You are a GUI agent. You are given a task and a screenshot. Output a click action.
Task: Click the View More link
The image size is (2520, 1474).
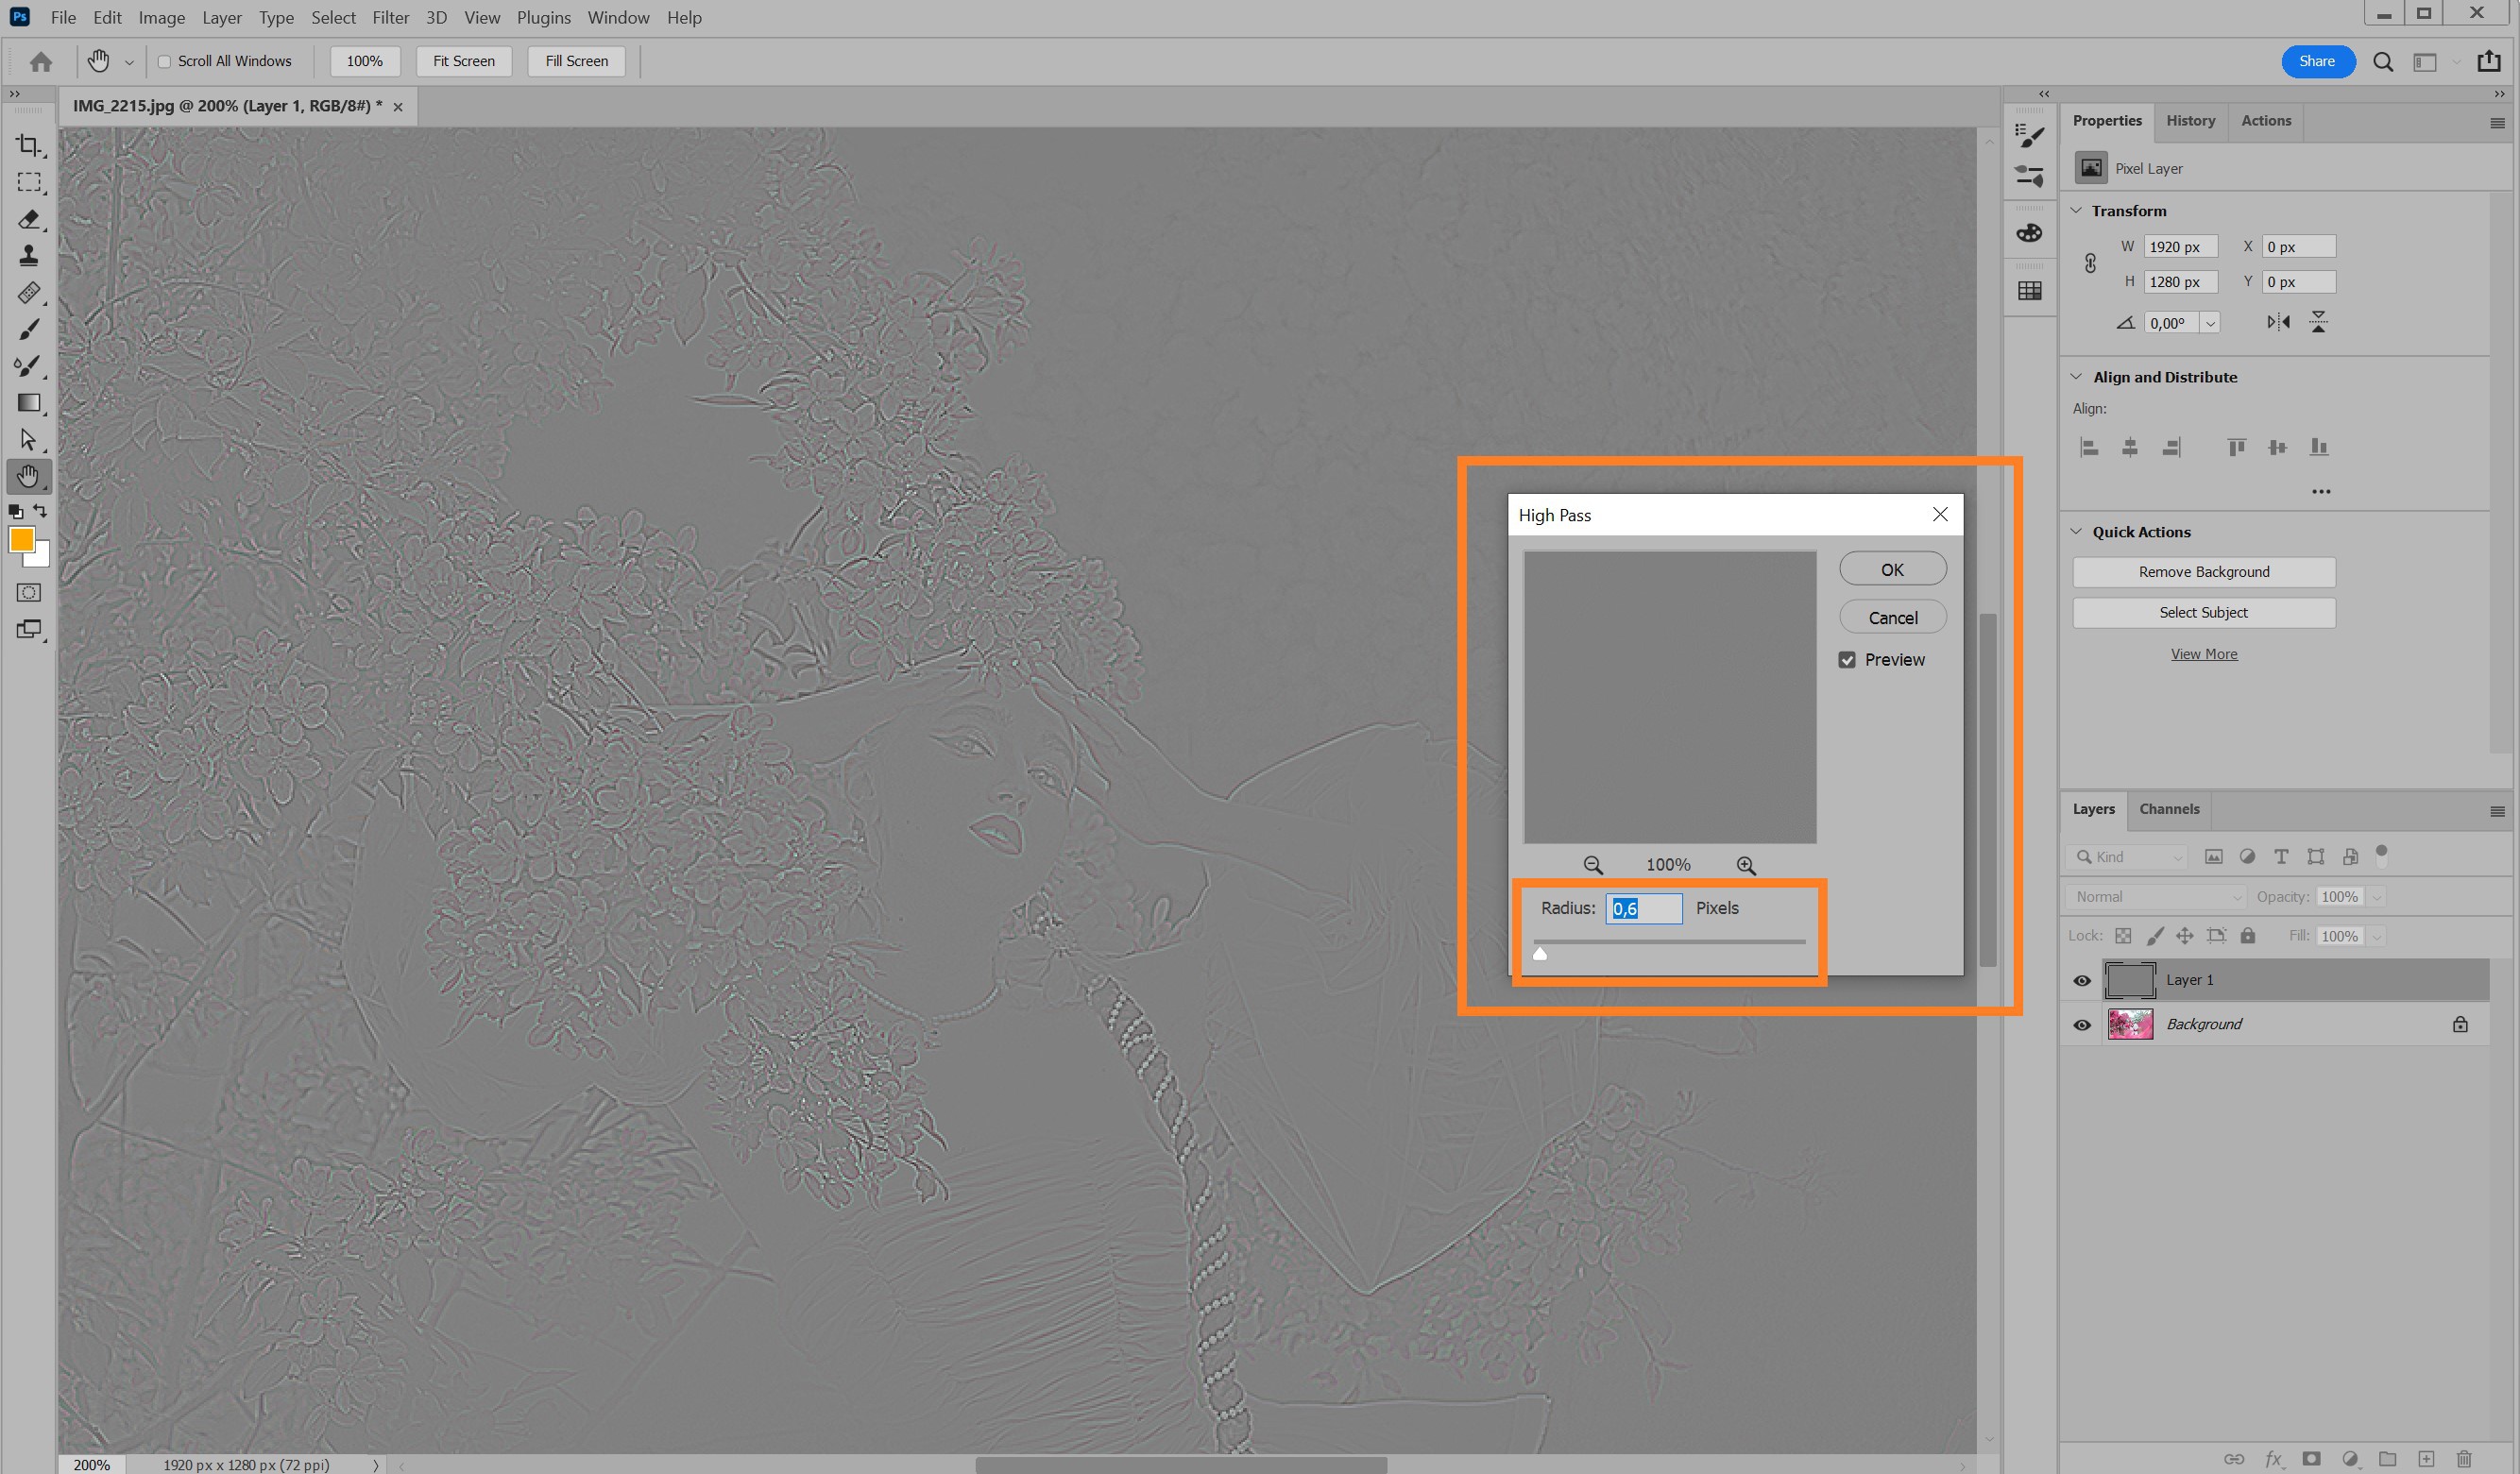[2203, 654]
